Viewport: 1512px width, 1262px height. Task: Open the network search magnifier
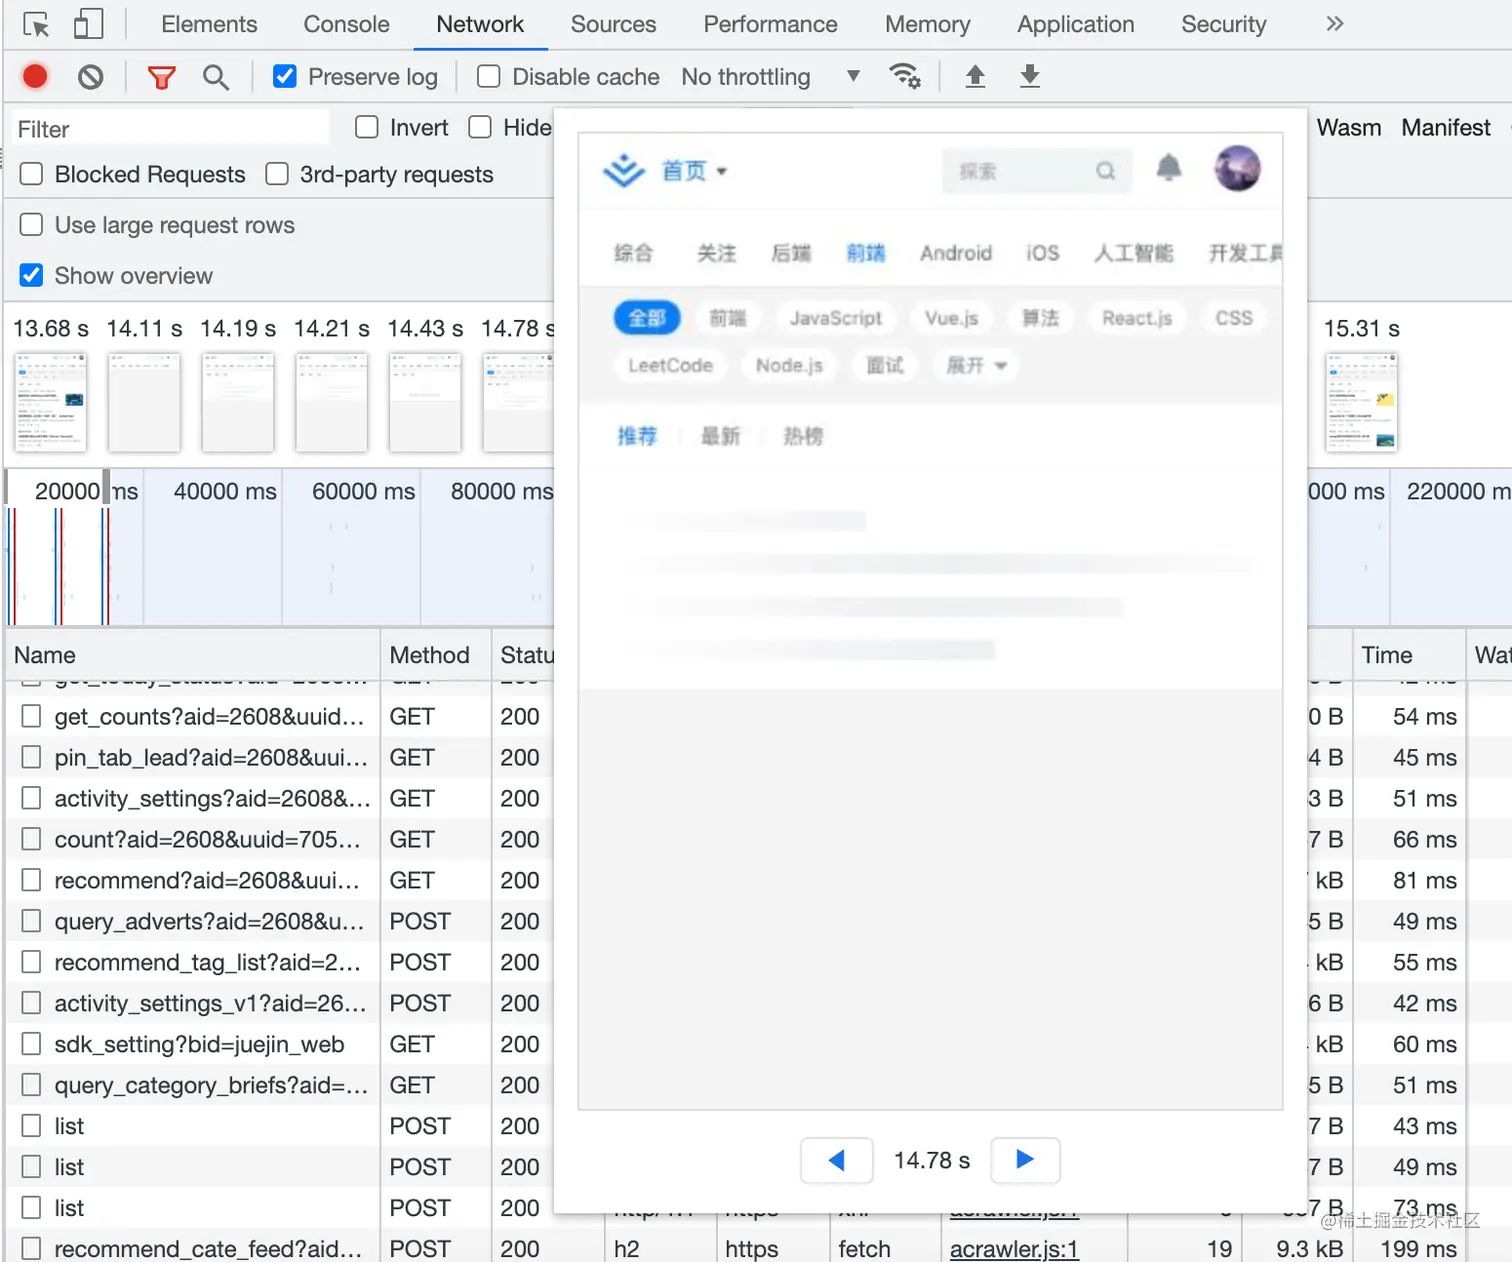(215, 77)
